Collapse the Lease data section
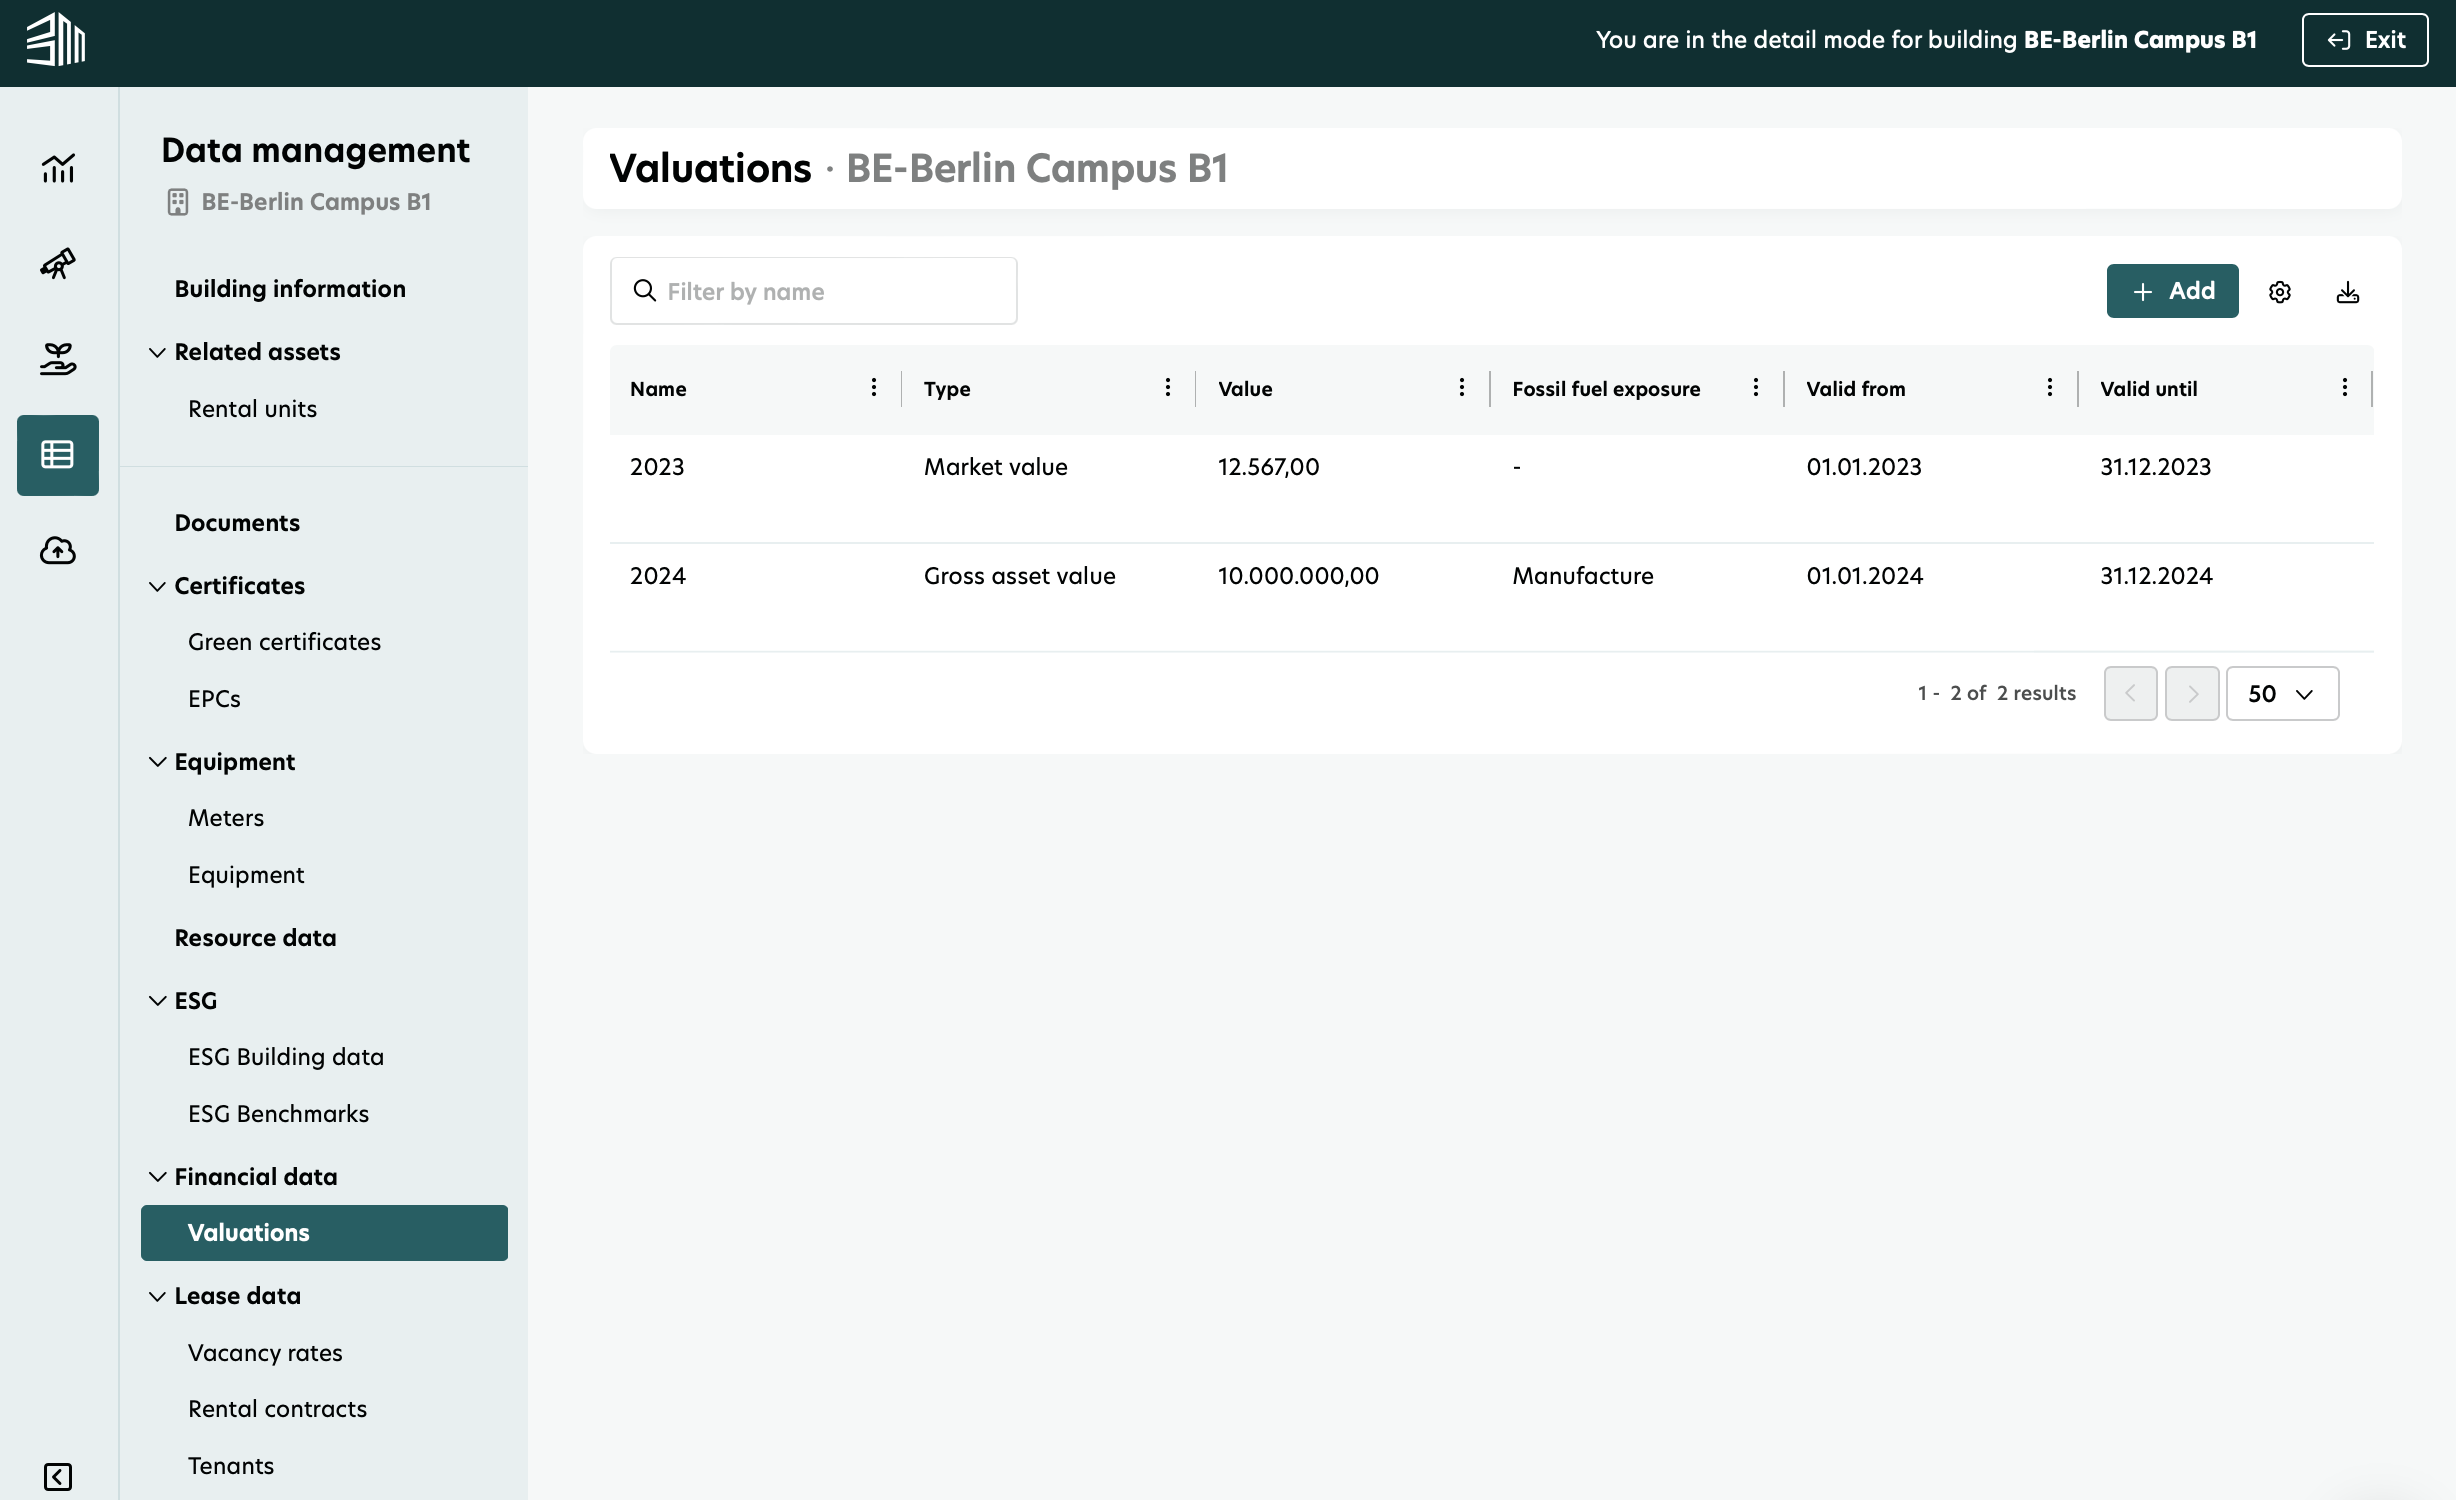This screenshot has height=1500, width=2456. point(157,1295)
